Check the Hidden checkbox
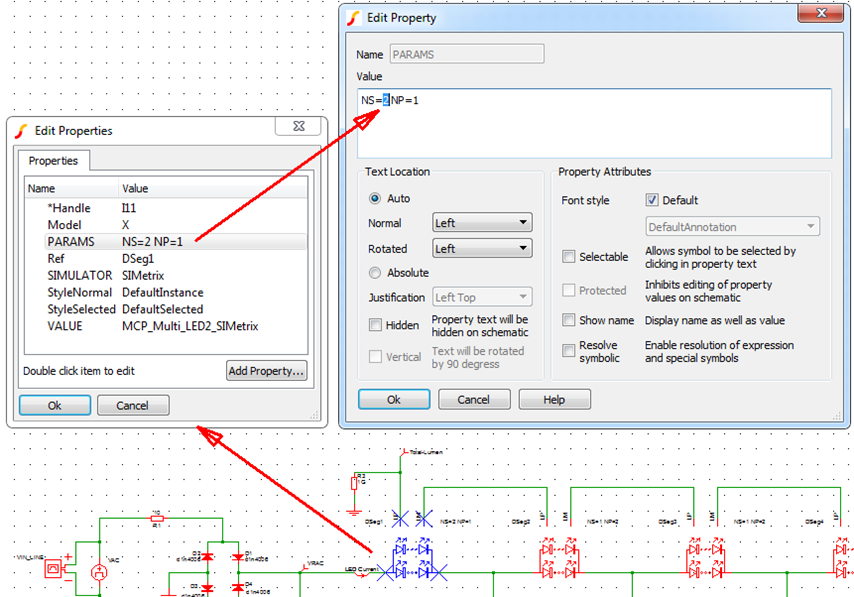The width and height of the screenshot is (854, 597). coord(375,325)
